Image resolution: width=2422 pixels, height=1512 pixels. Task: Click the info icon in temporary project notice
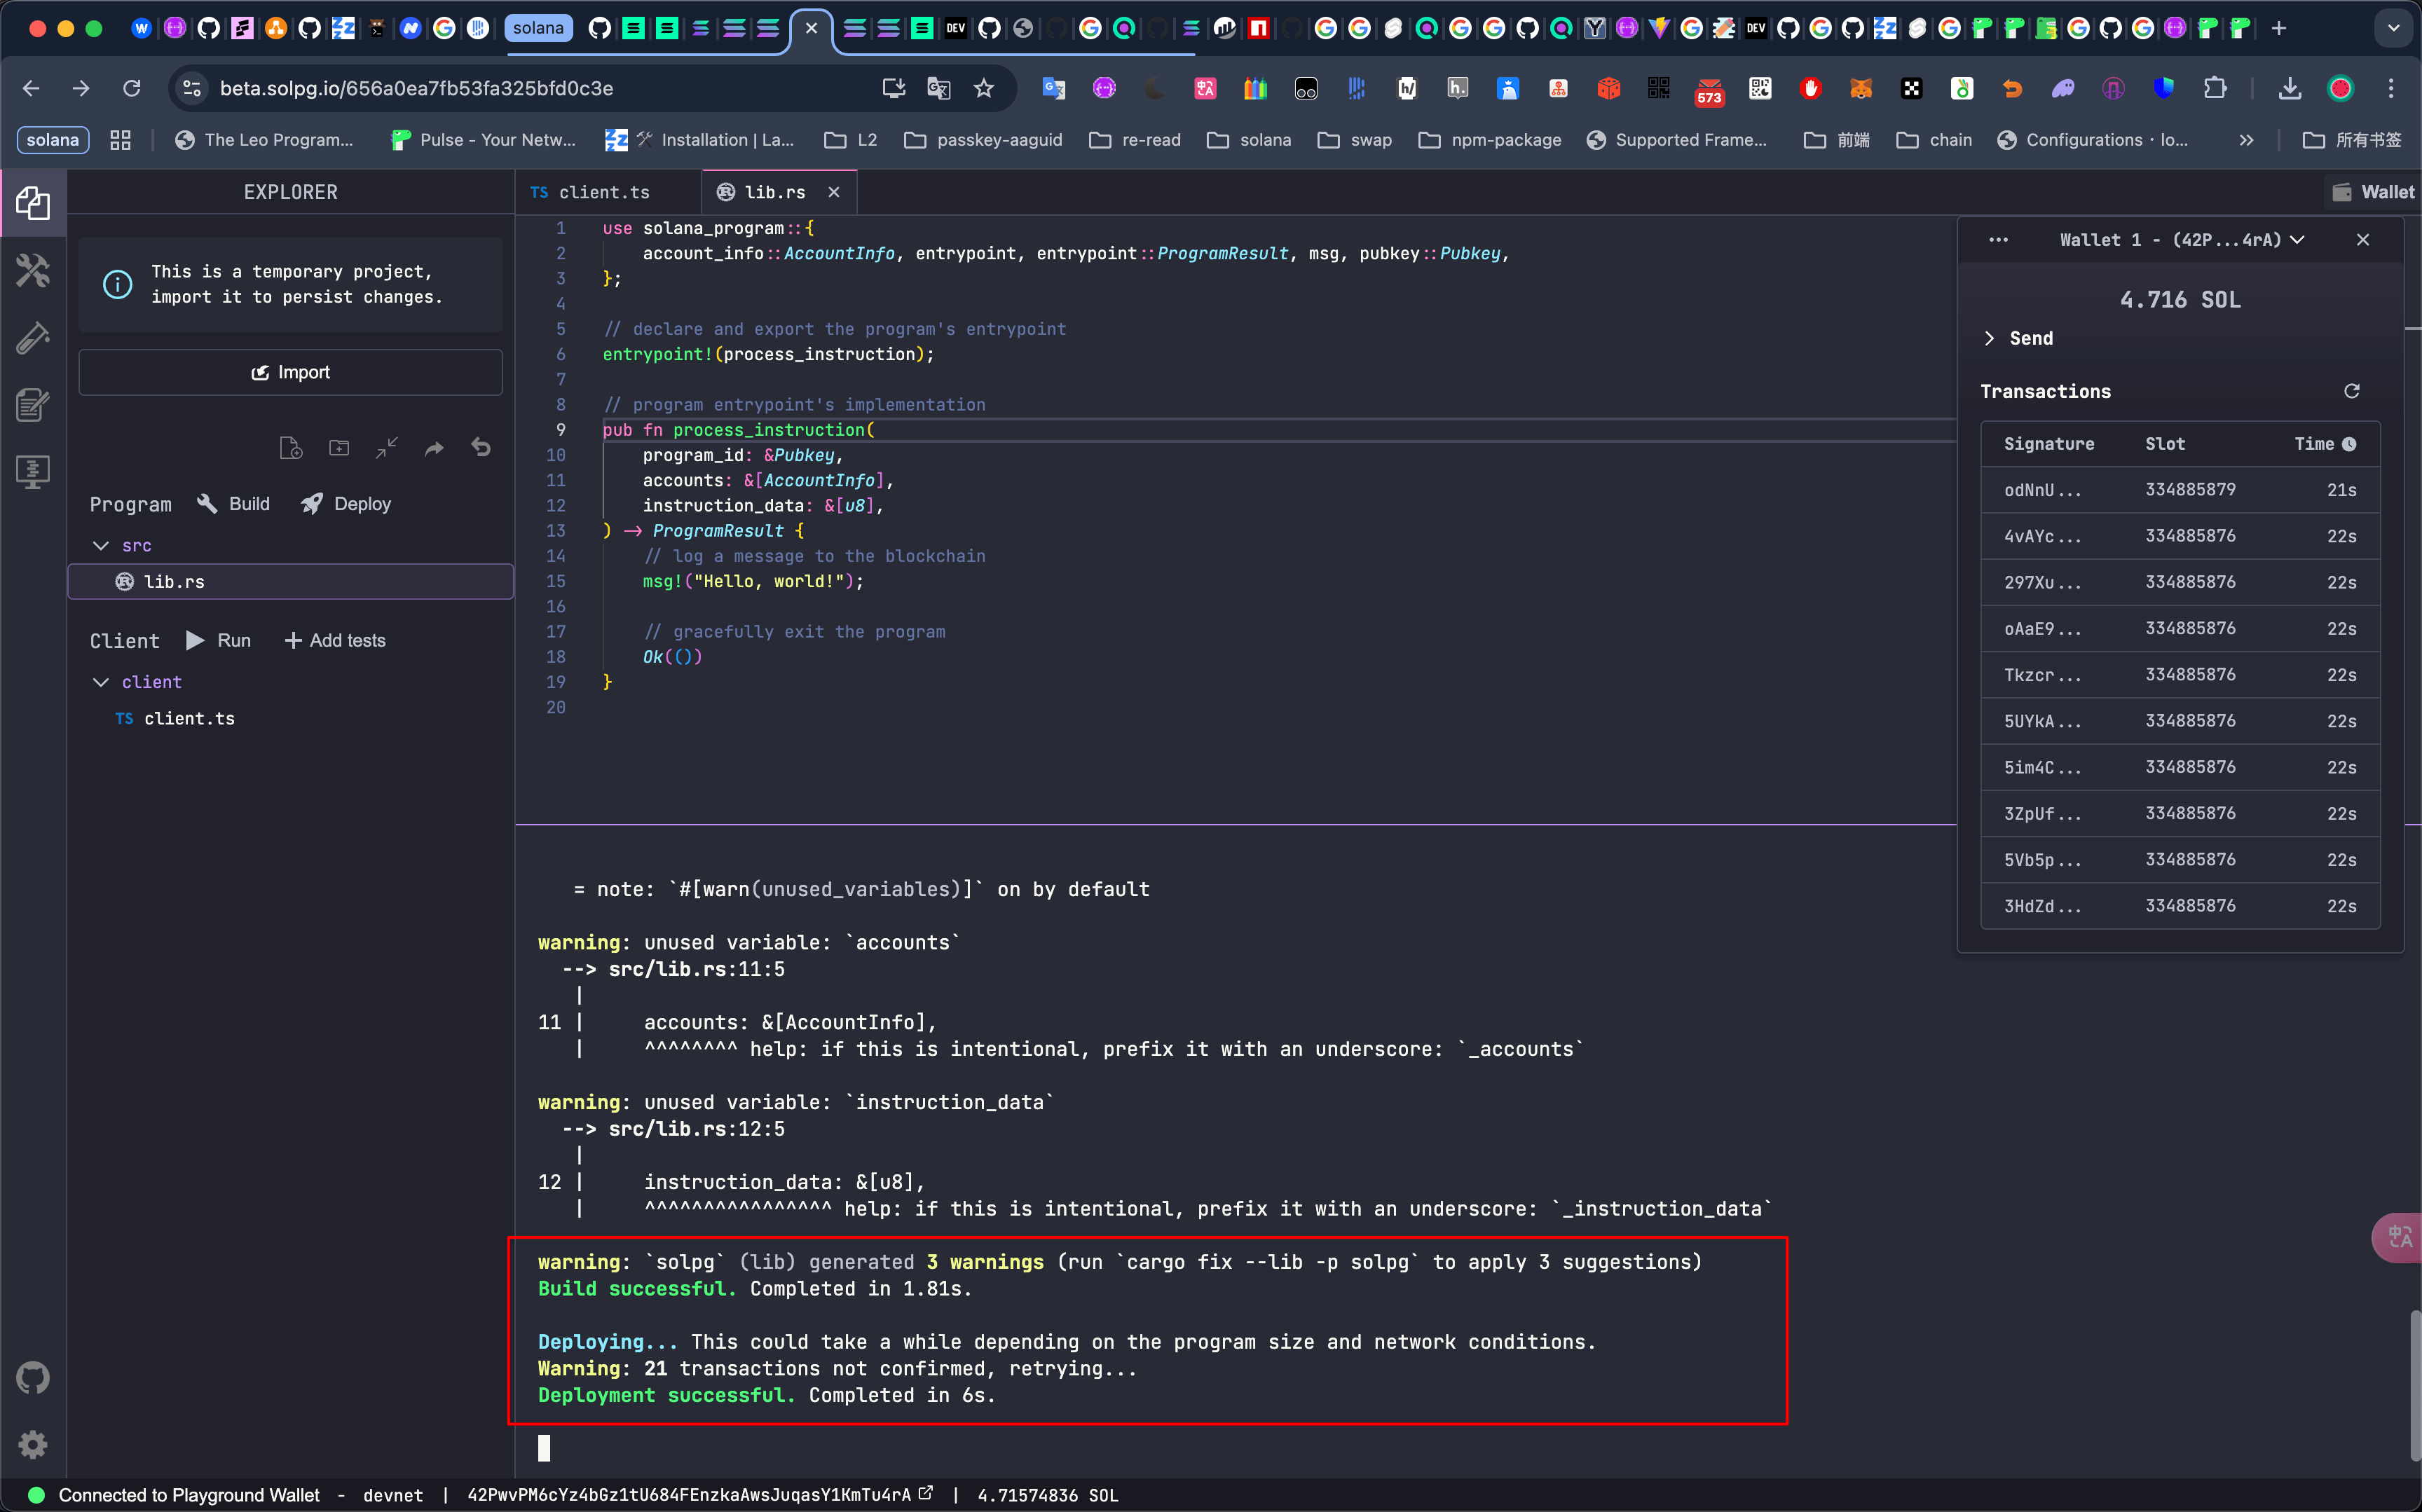117,284
